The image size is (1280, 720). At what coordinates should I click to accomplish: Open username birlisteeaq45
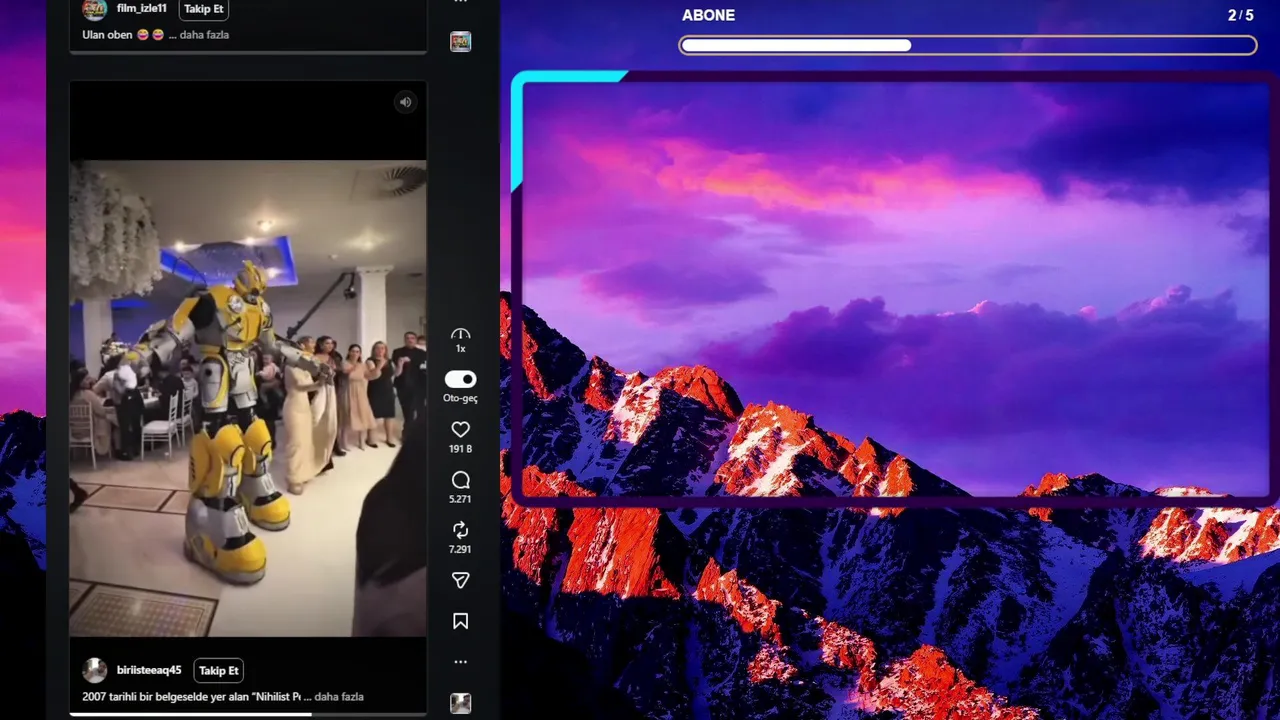[x=149, y=670]
